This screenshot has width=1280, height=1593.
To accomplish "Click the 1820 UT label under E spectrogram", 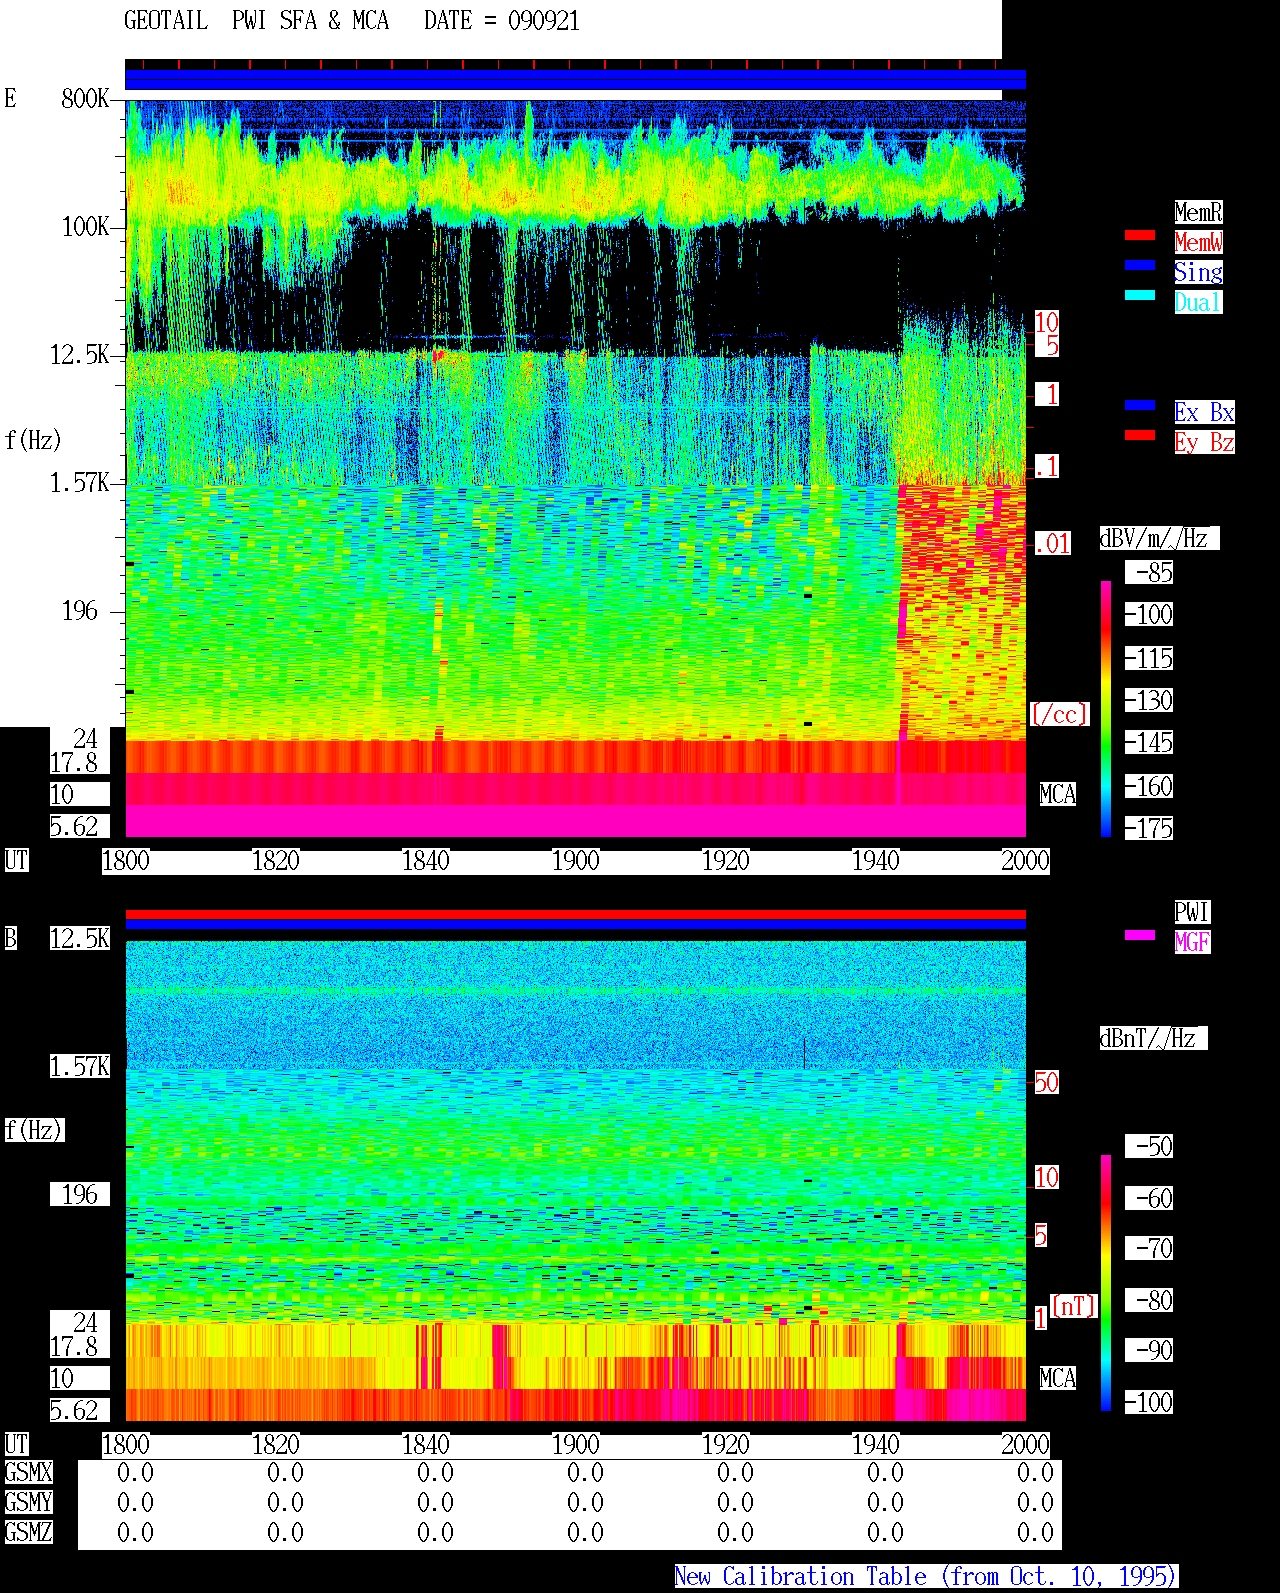I will coord(276,861).
